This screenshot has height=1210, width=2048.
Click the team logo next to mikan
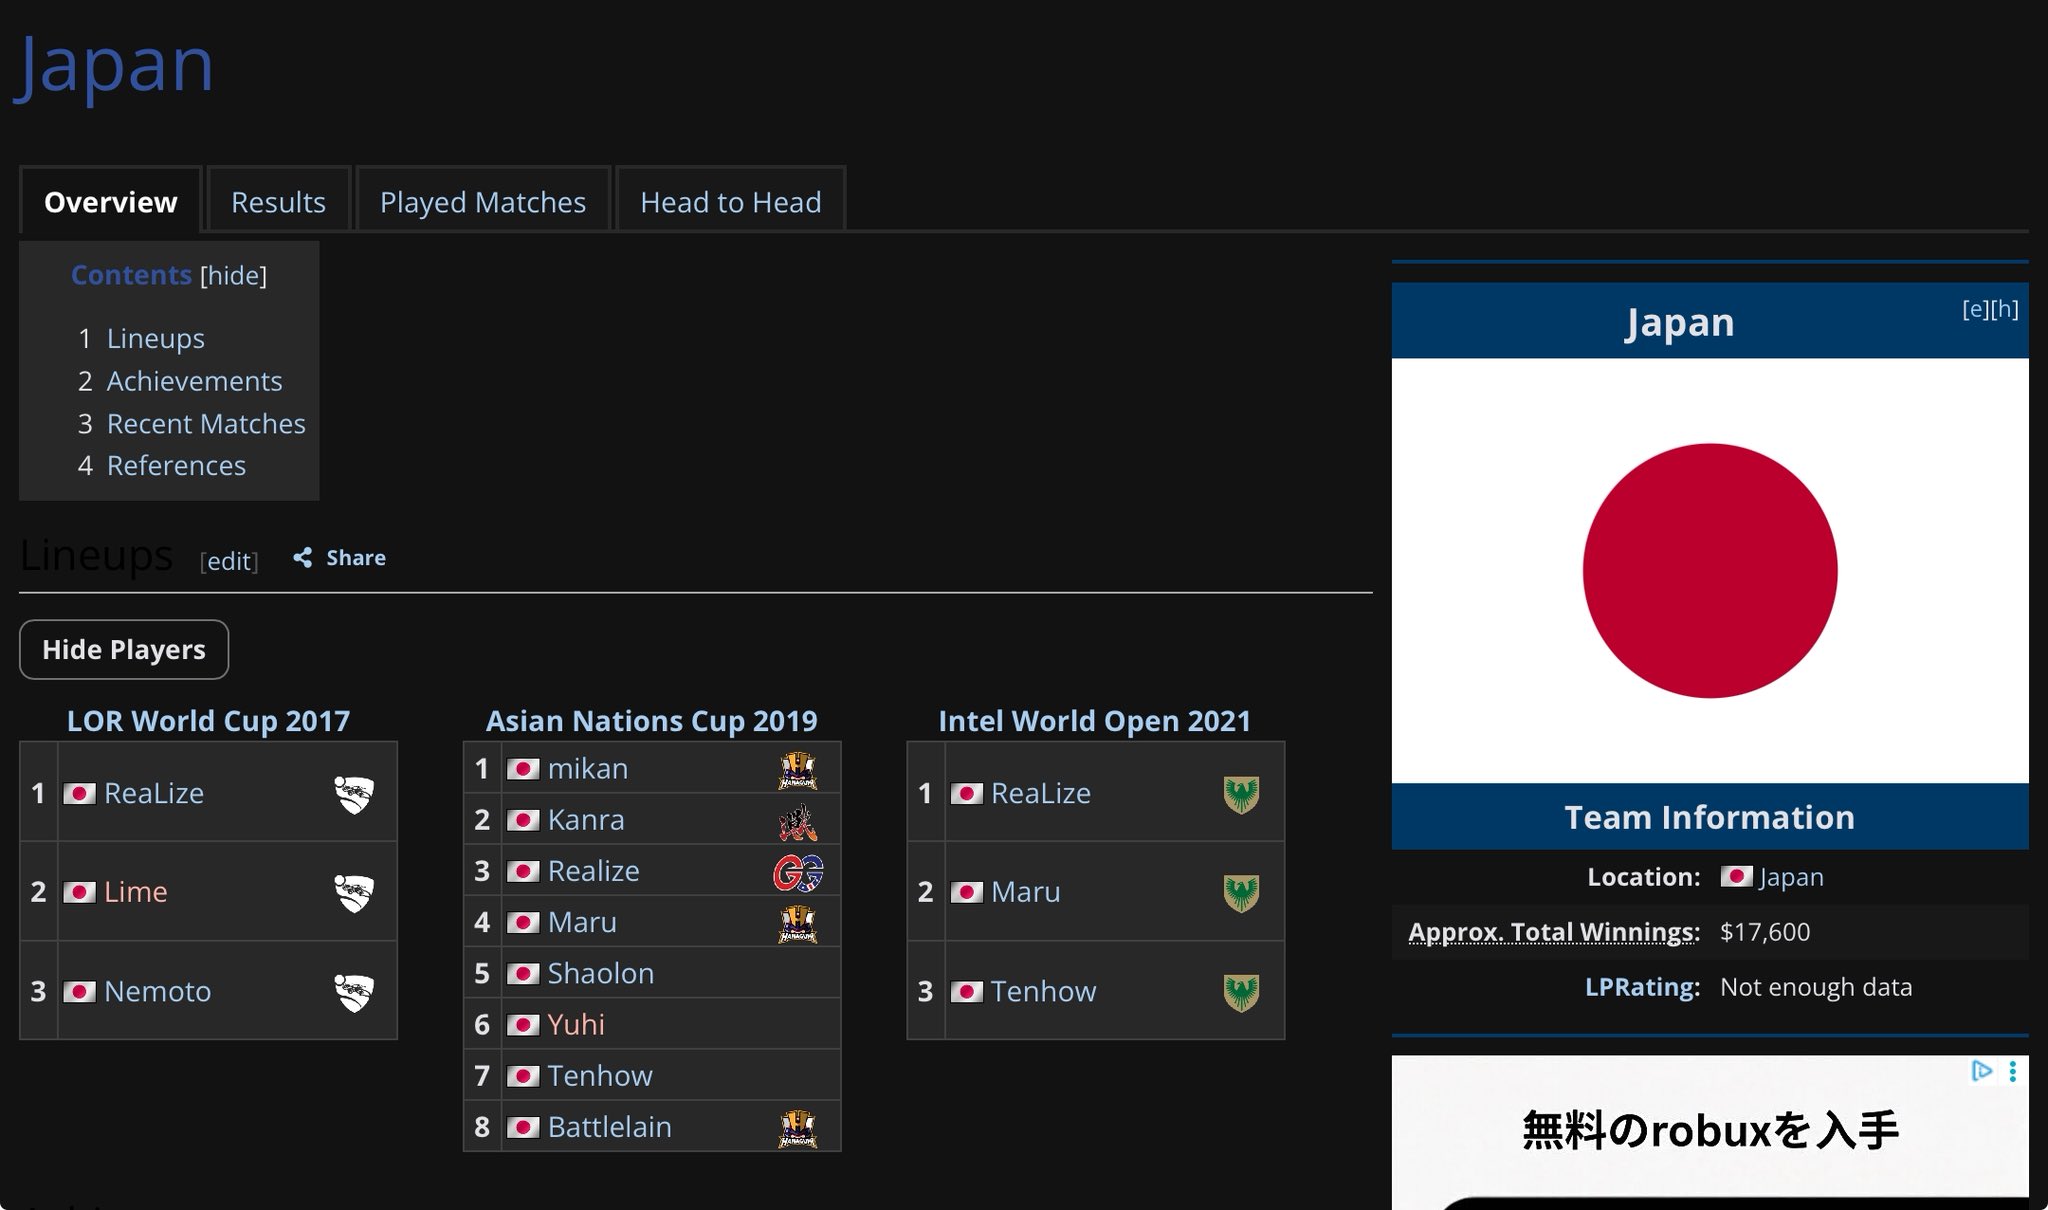797,769
